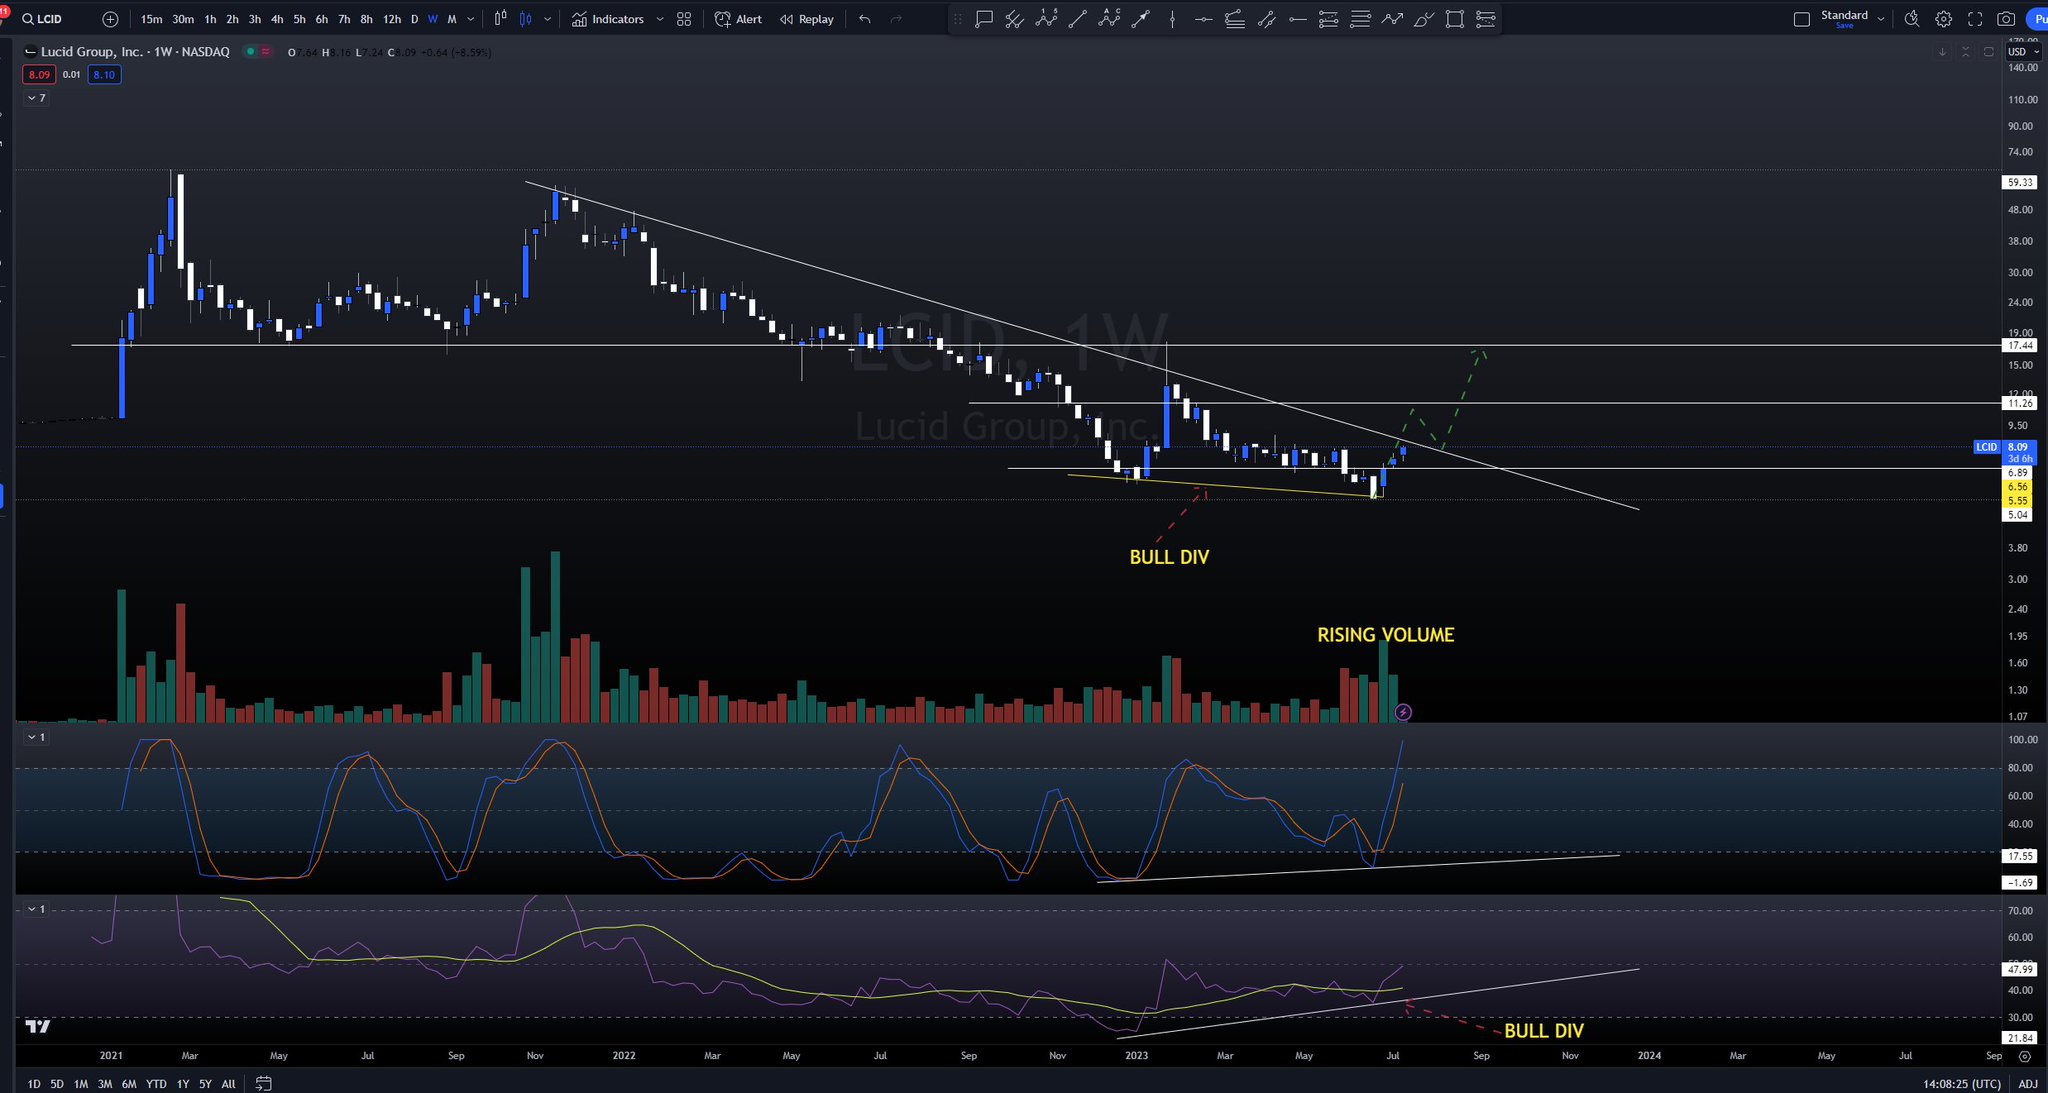Select the text callout annotation tool
The width and height of the screenshot is (2048, 1093).
(984, 19)
